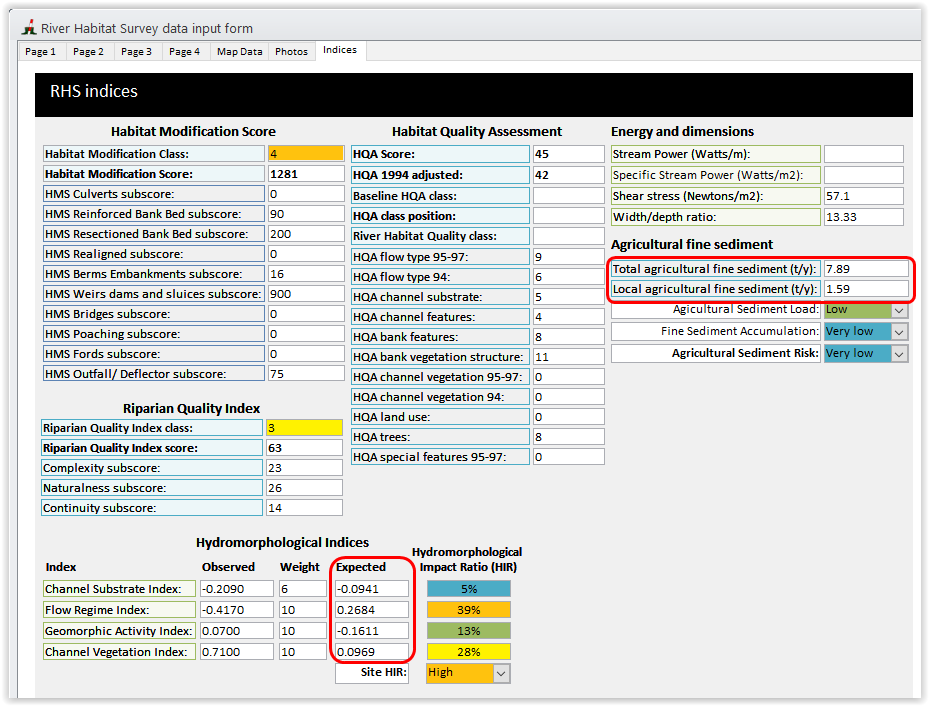929x706 pixels.
Task: Switch to the Page 1 tab
Action: pyautogui.click(x=41, y=52)
